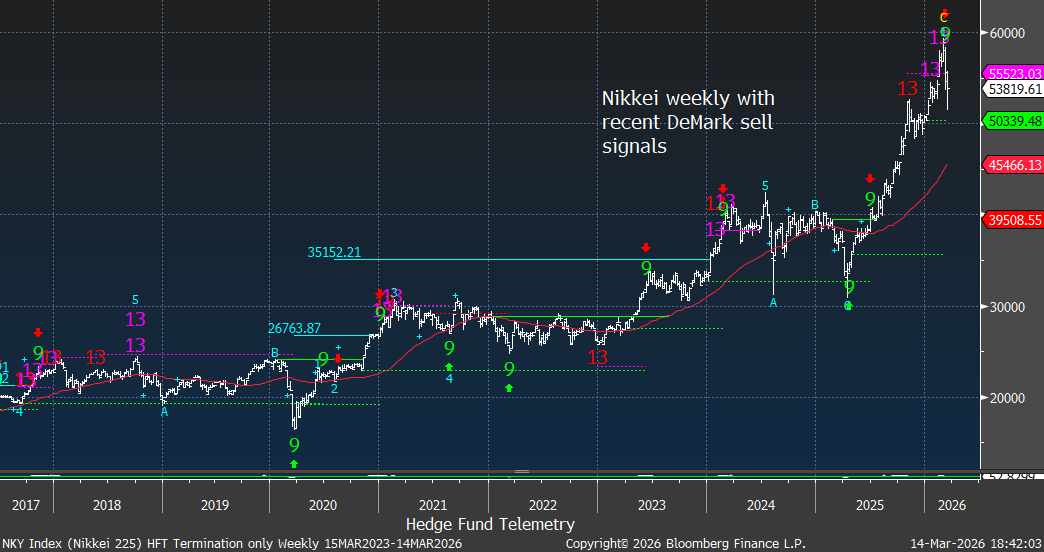The height and width of the screenshot is (552, 1044).
Task: Click the Nikkei weekly DeMark annotation text
Action: click(x=687, y=122)
